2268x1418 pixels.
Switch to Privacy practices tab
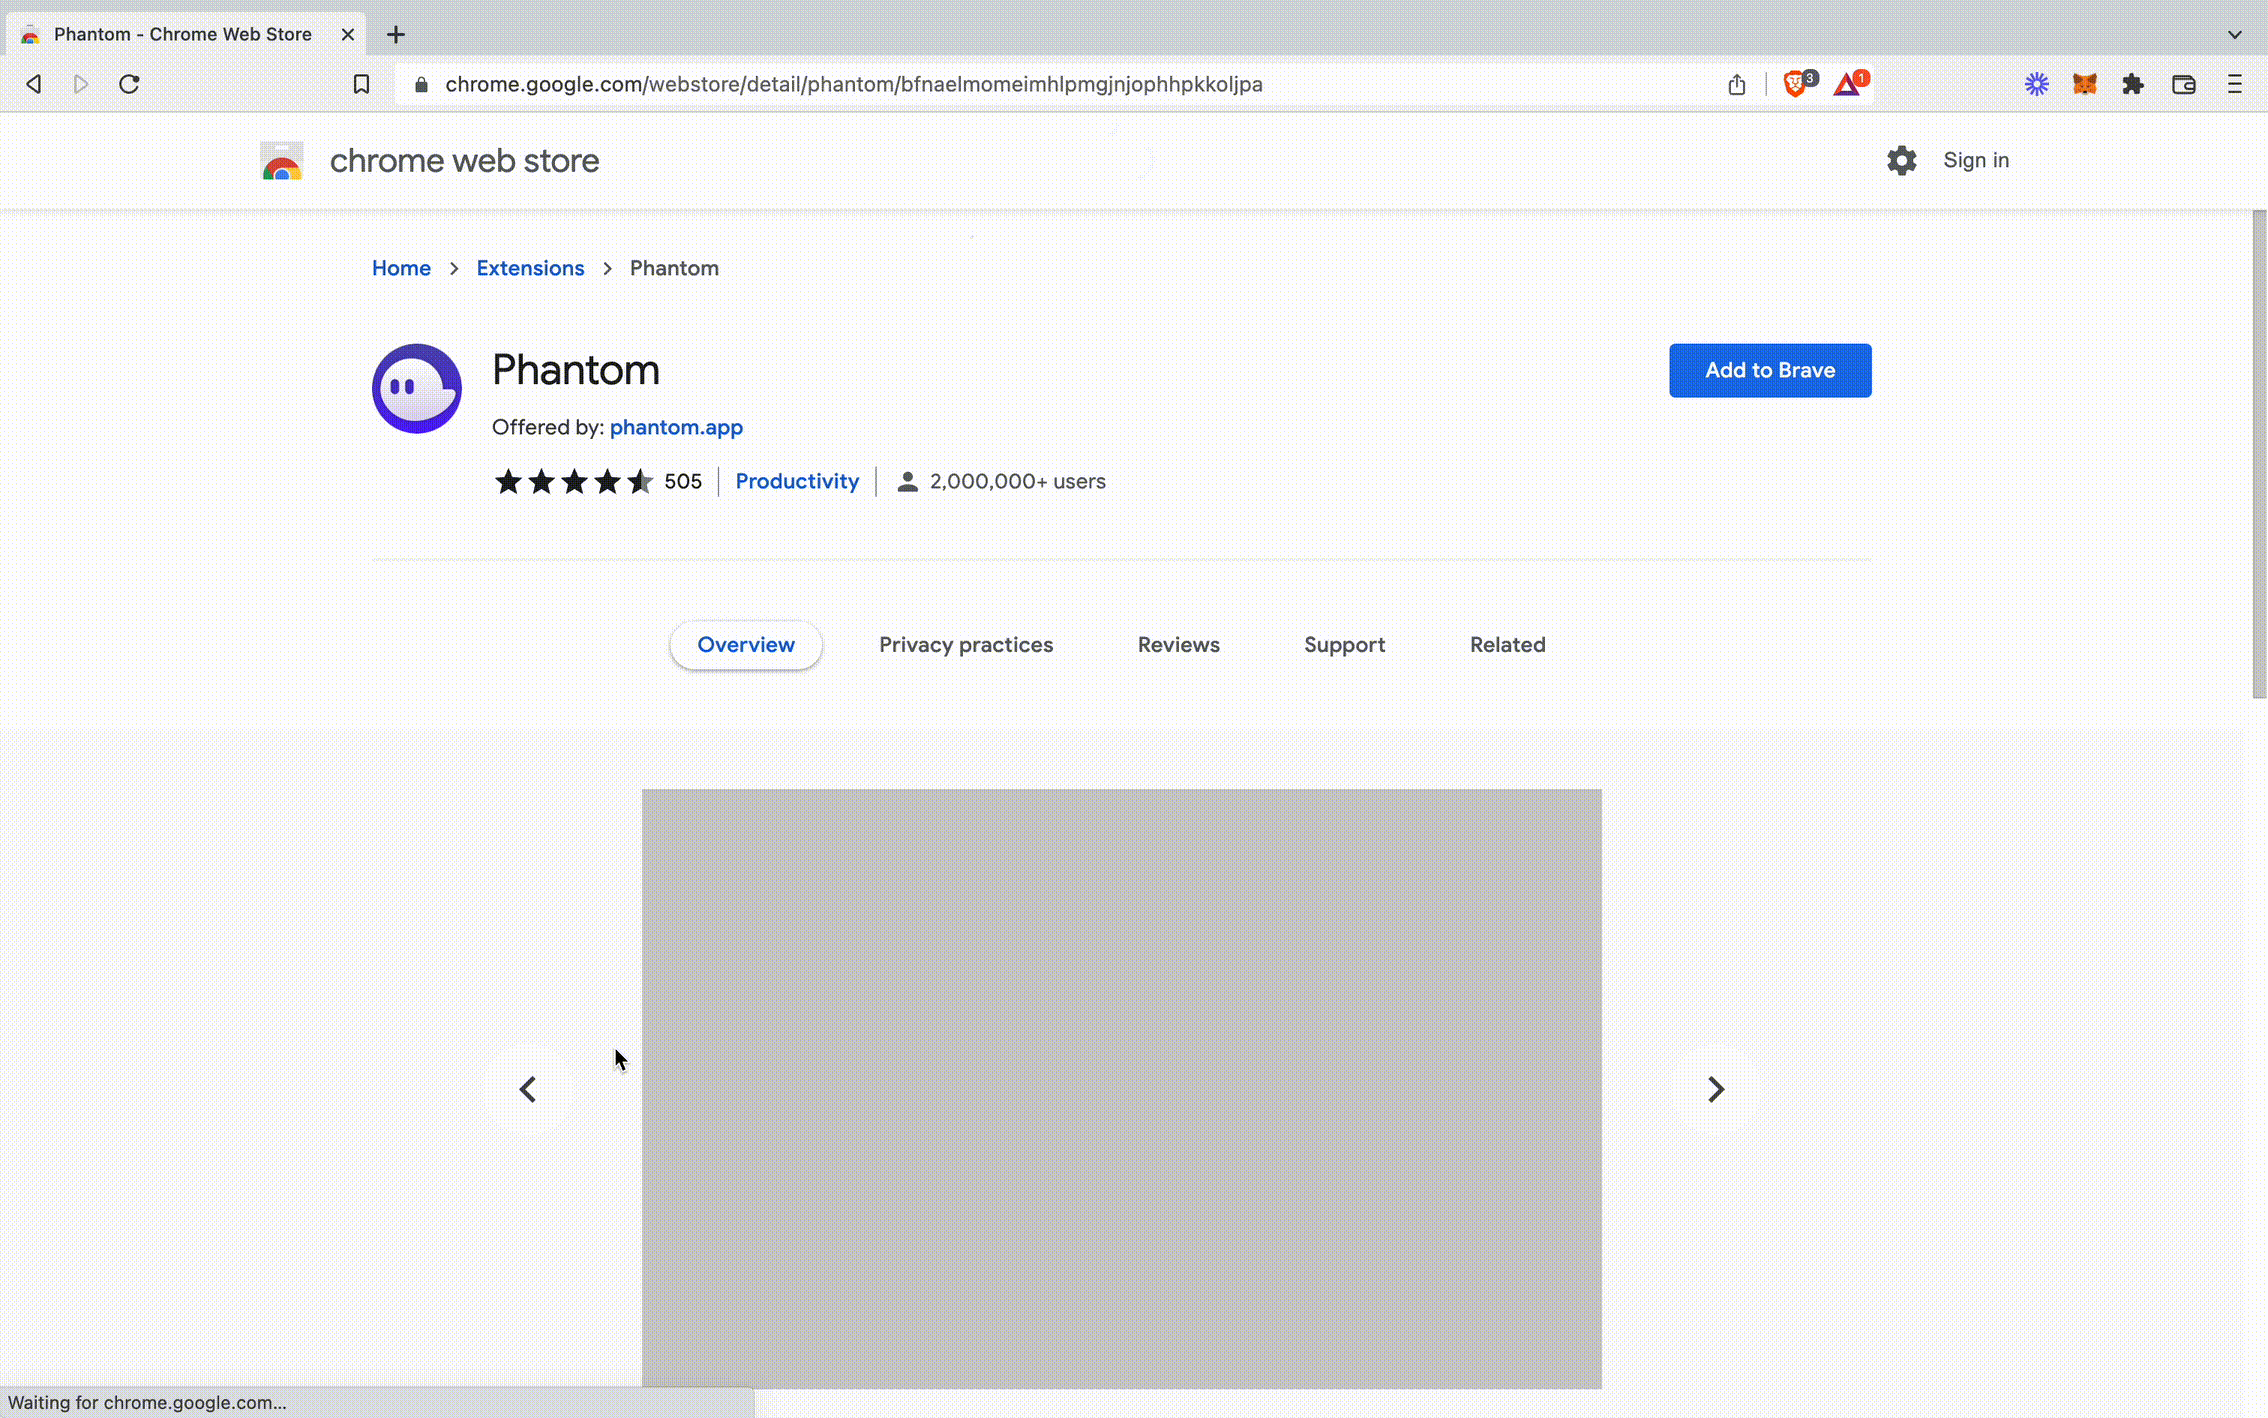(x=966, y=645)
